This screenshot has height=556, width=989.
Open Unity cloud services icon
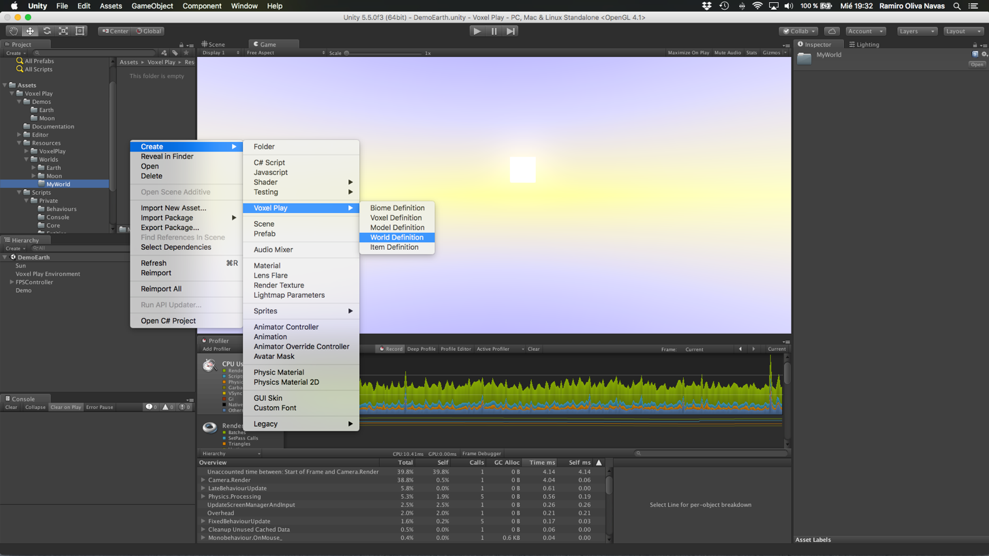click(x=832, y=31)
